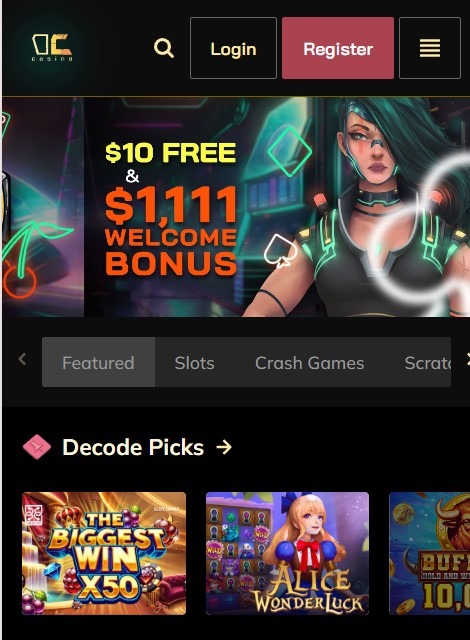Screen dimensions: 470x640
Task: Open the Buffalo Hold and Win game
Action: (430, 553)
